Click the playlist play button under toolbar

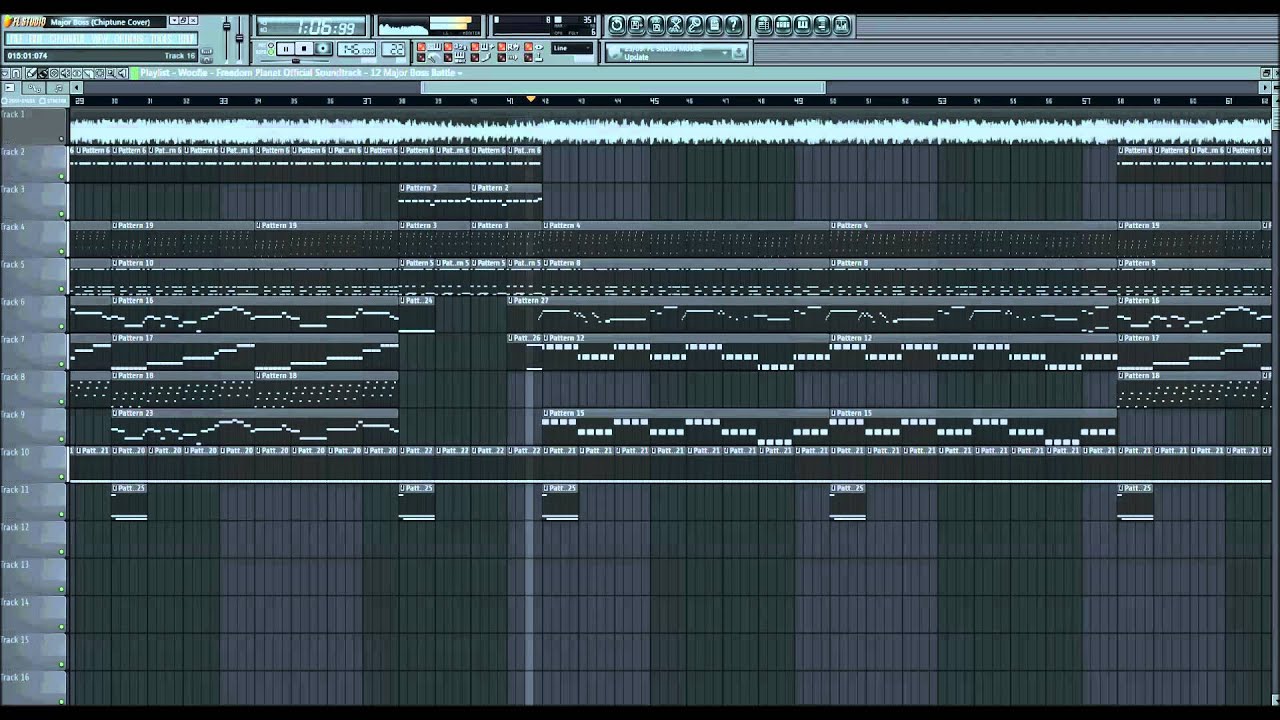[x=9, y=87]
